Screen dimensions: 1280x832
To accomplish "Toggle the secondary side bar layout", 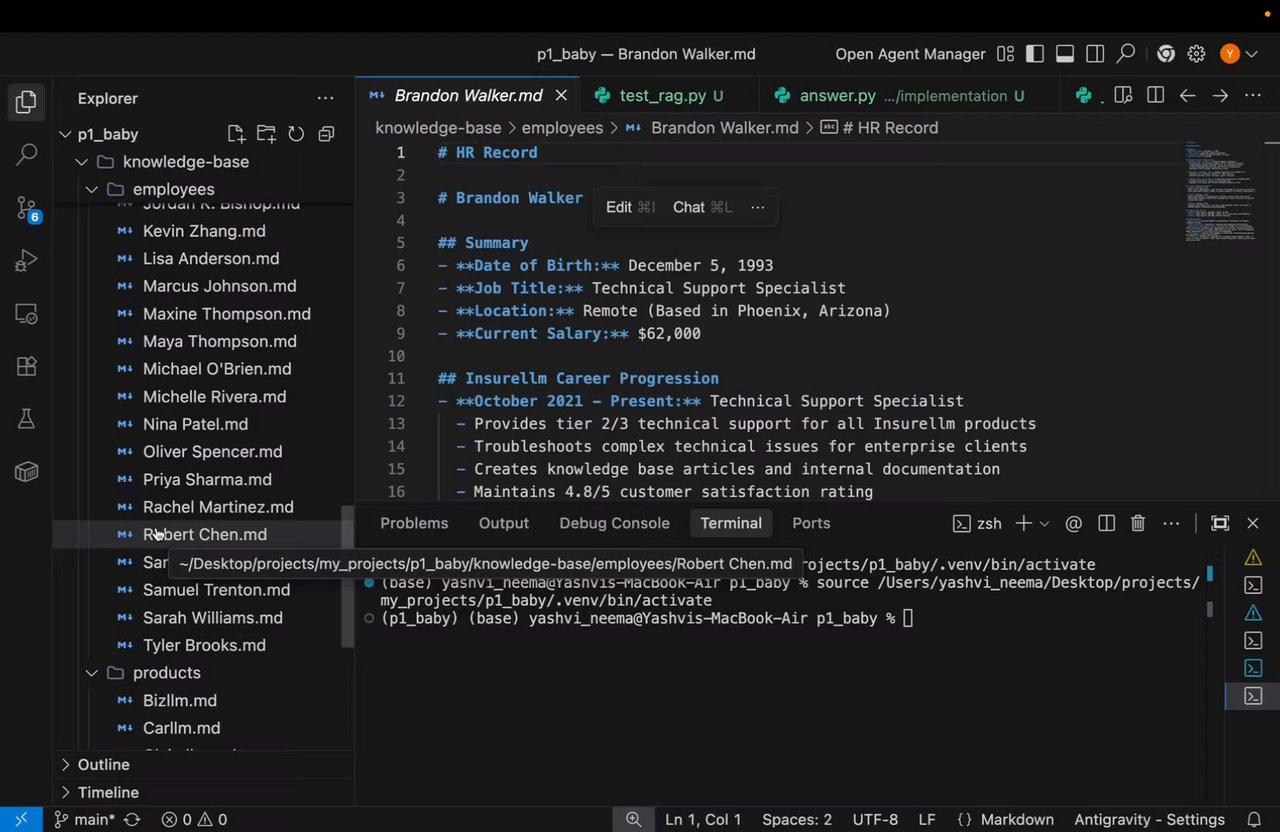I will (1095, 54).
